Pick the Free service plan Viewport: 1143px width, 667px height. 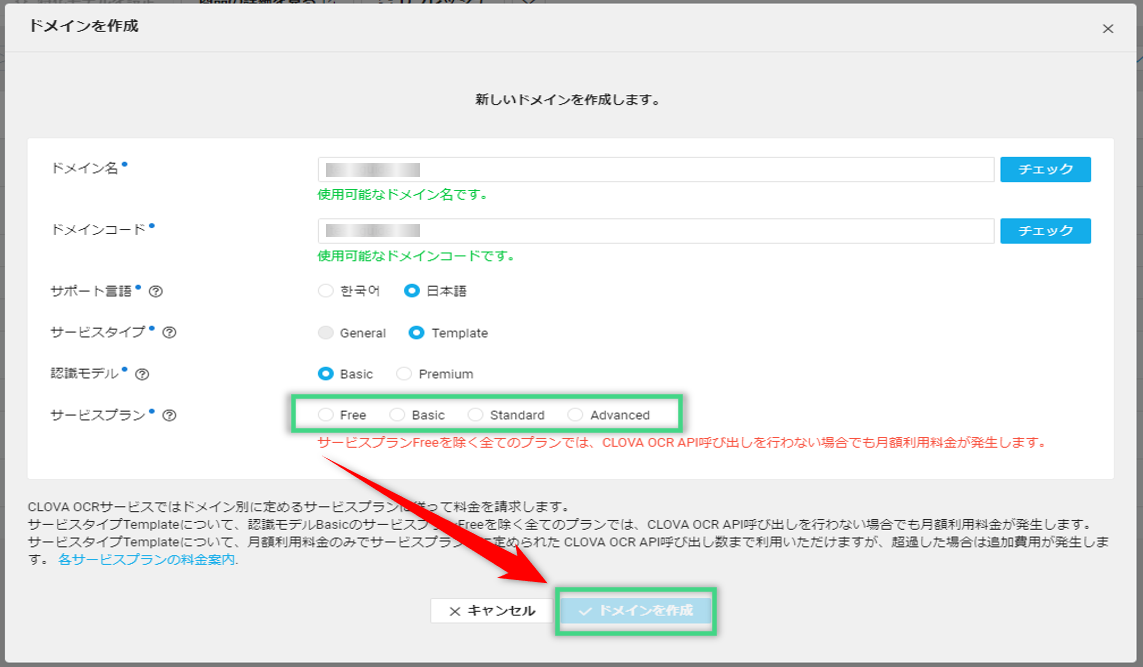point(325,415)
